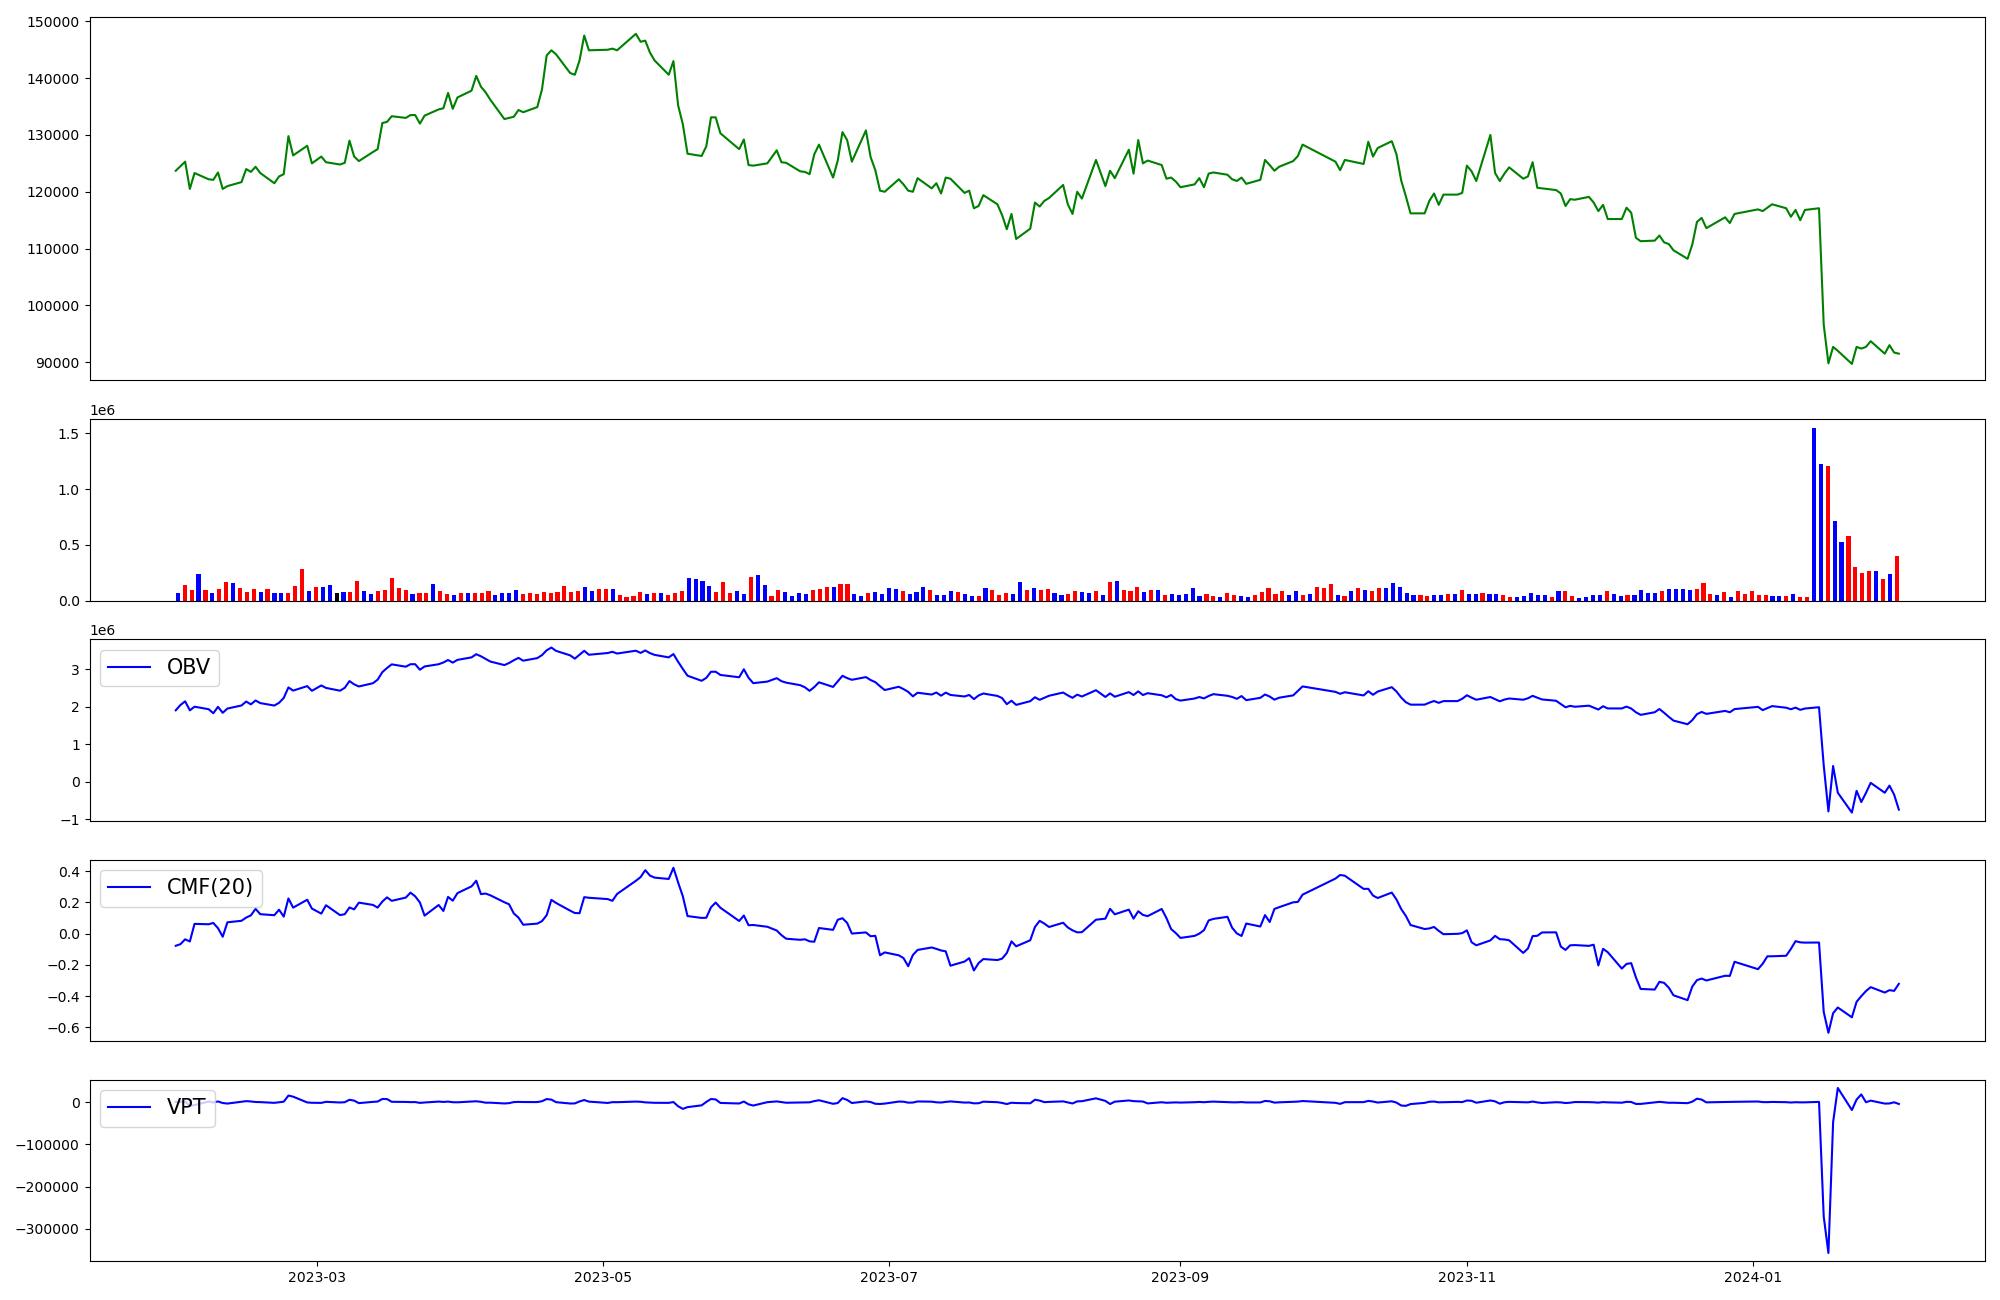Click the 1e6 exponent above volume chart
Screen dimensions: 2000x1300
102,411
